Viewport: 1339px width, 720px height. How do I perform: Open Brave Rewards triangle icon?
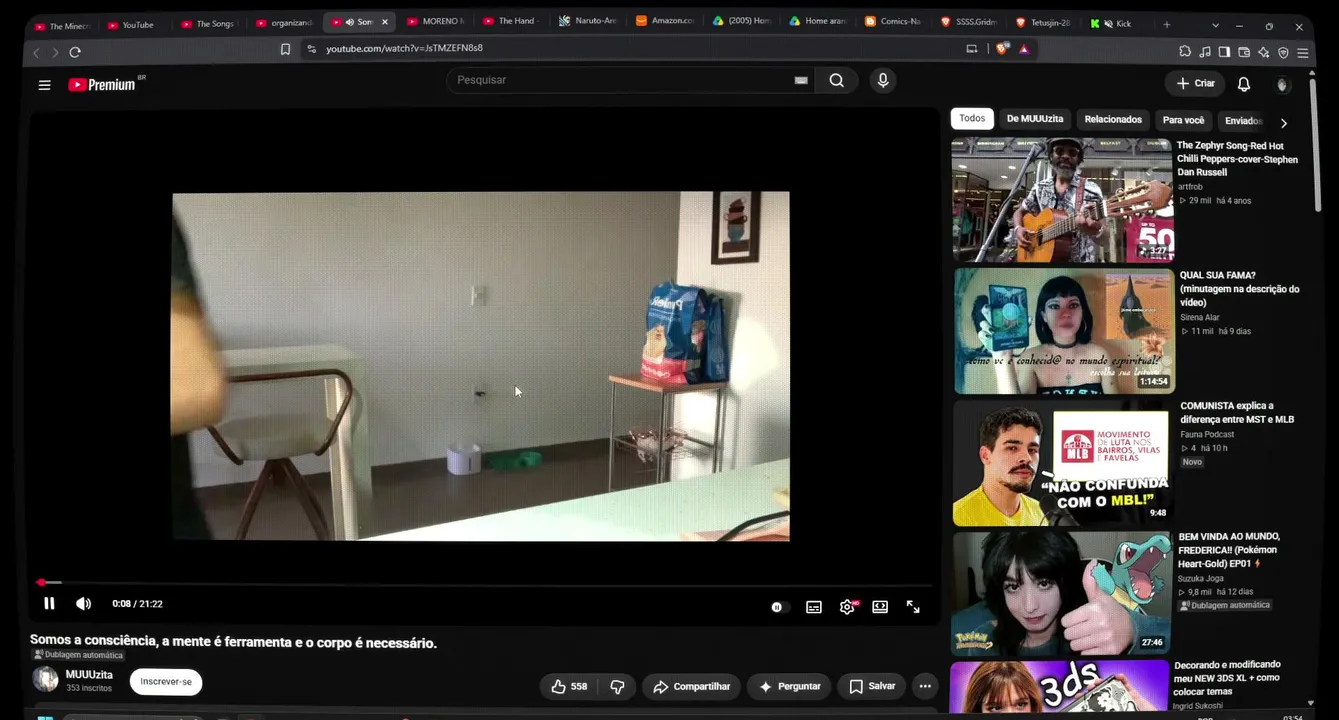(x=1024, y=49)
